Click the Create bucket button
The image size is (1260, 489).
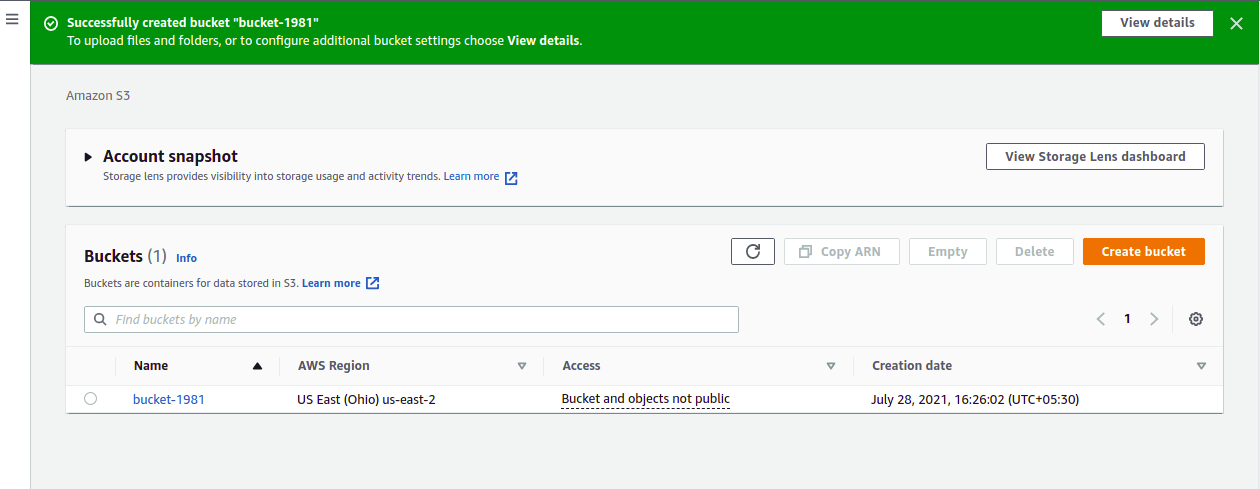[1144, 251]
